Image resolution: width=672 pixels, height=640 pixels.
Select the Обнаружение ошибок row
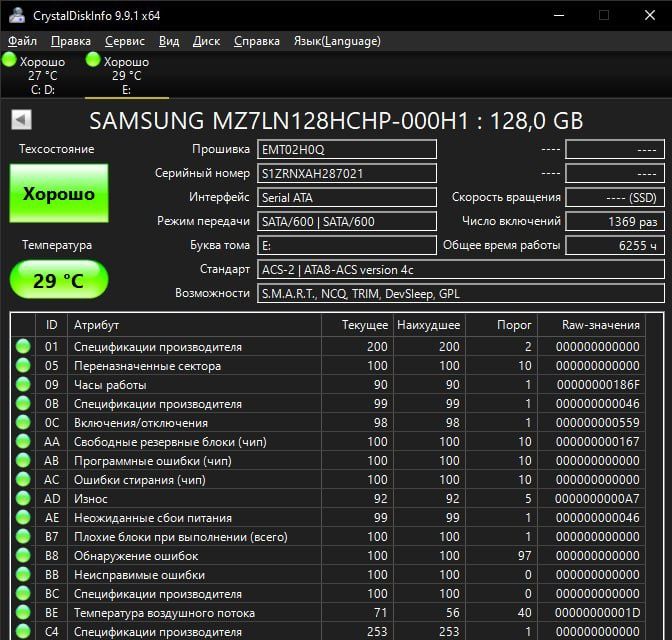[328, 556]
